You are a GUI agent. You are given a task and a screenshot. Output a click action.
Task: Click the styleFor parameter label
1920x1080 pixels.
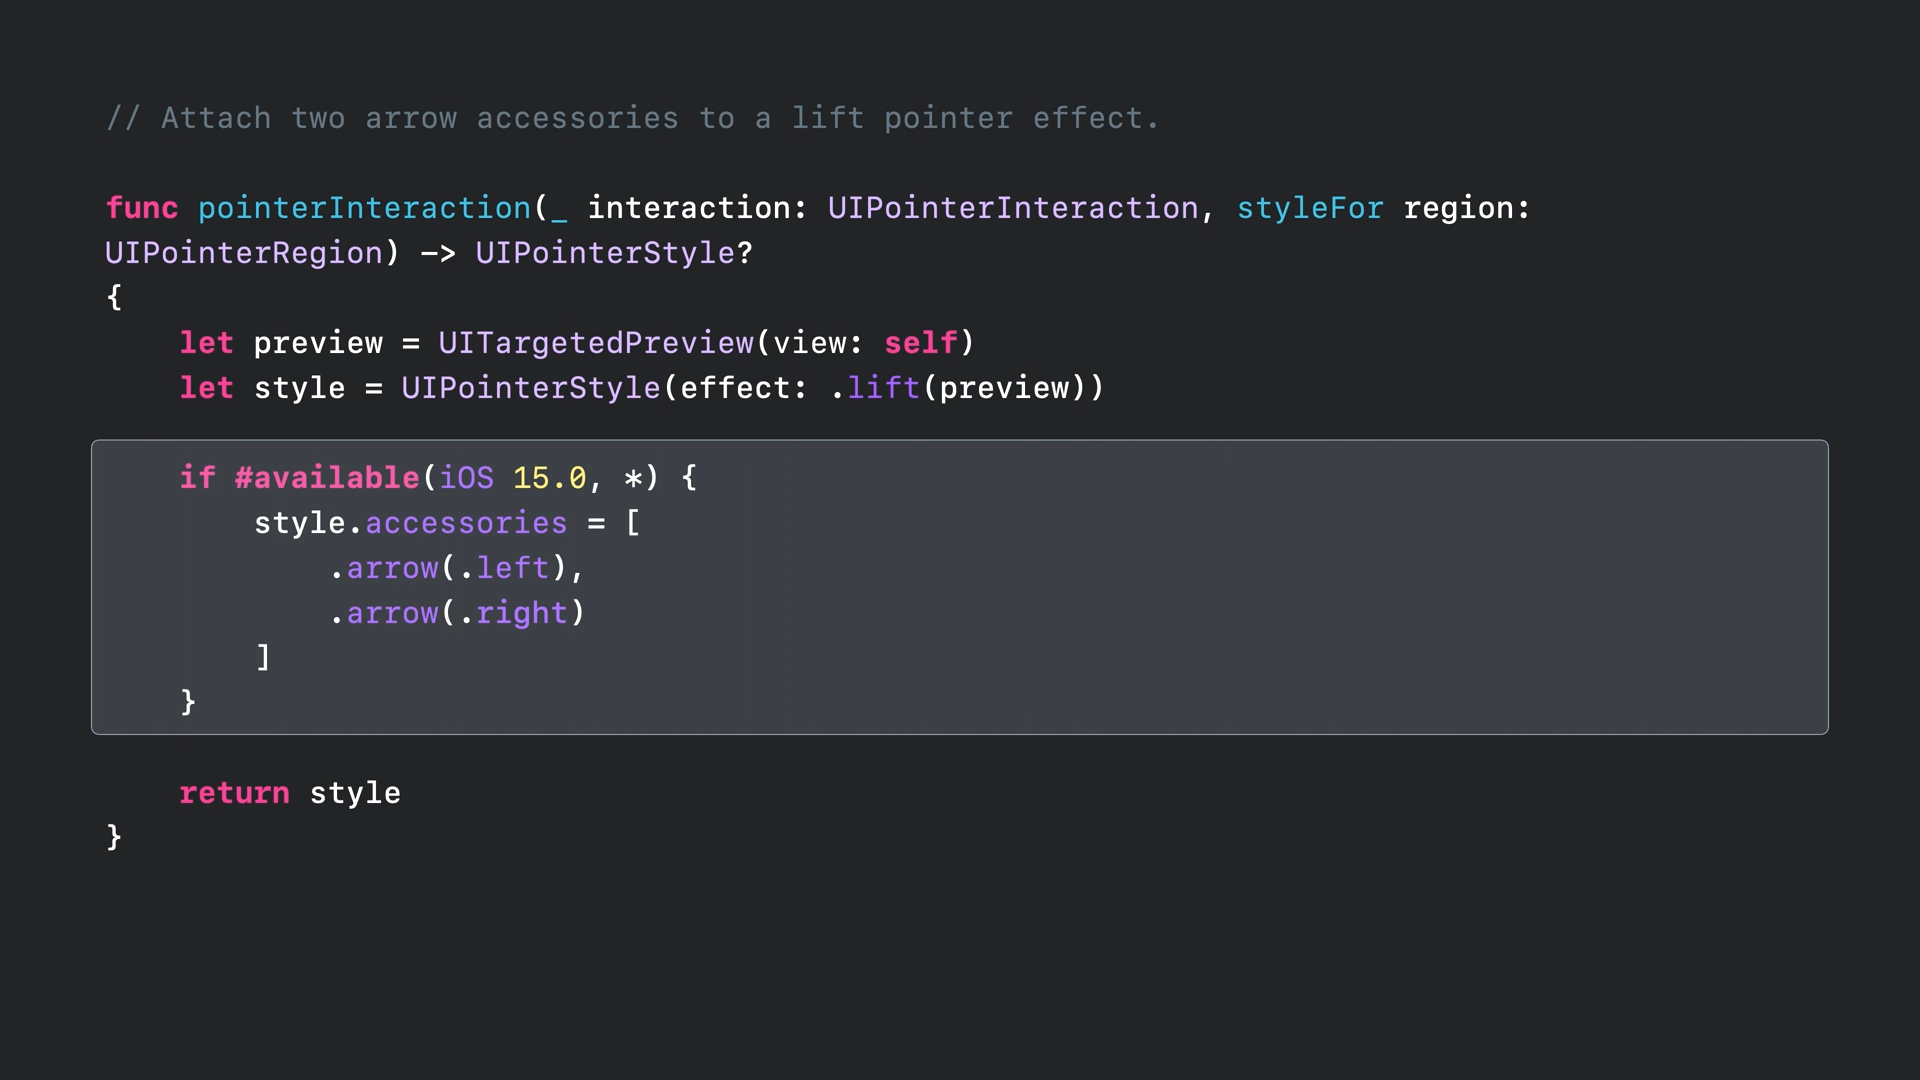coord(1309,208)
